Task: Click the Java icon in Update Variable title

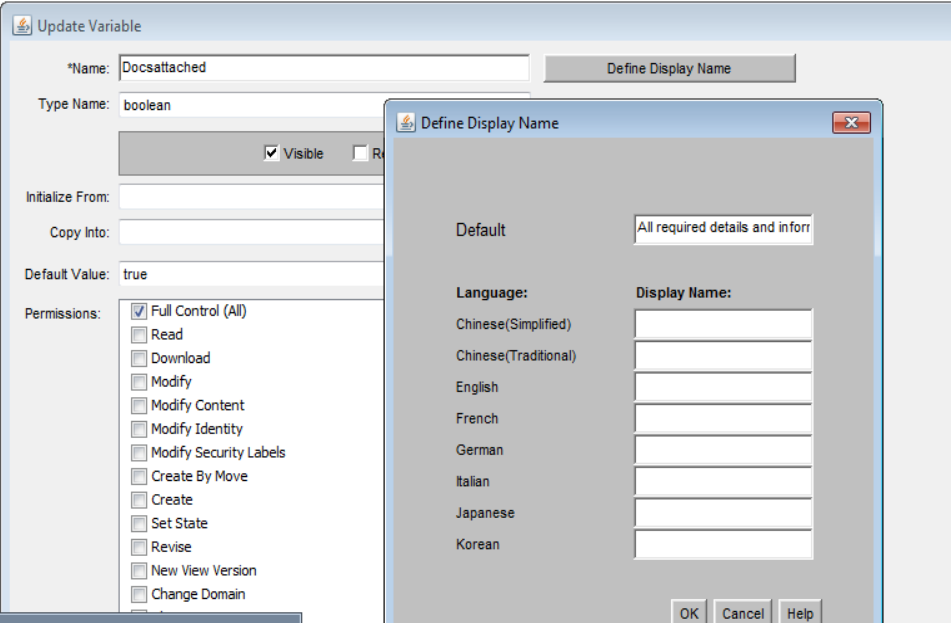Action: click(x=22, y=26)
